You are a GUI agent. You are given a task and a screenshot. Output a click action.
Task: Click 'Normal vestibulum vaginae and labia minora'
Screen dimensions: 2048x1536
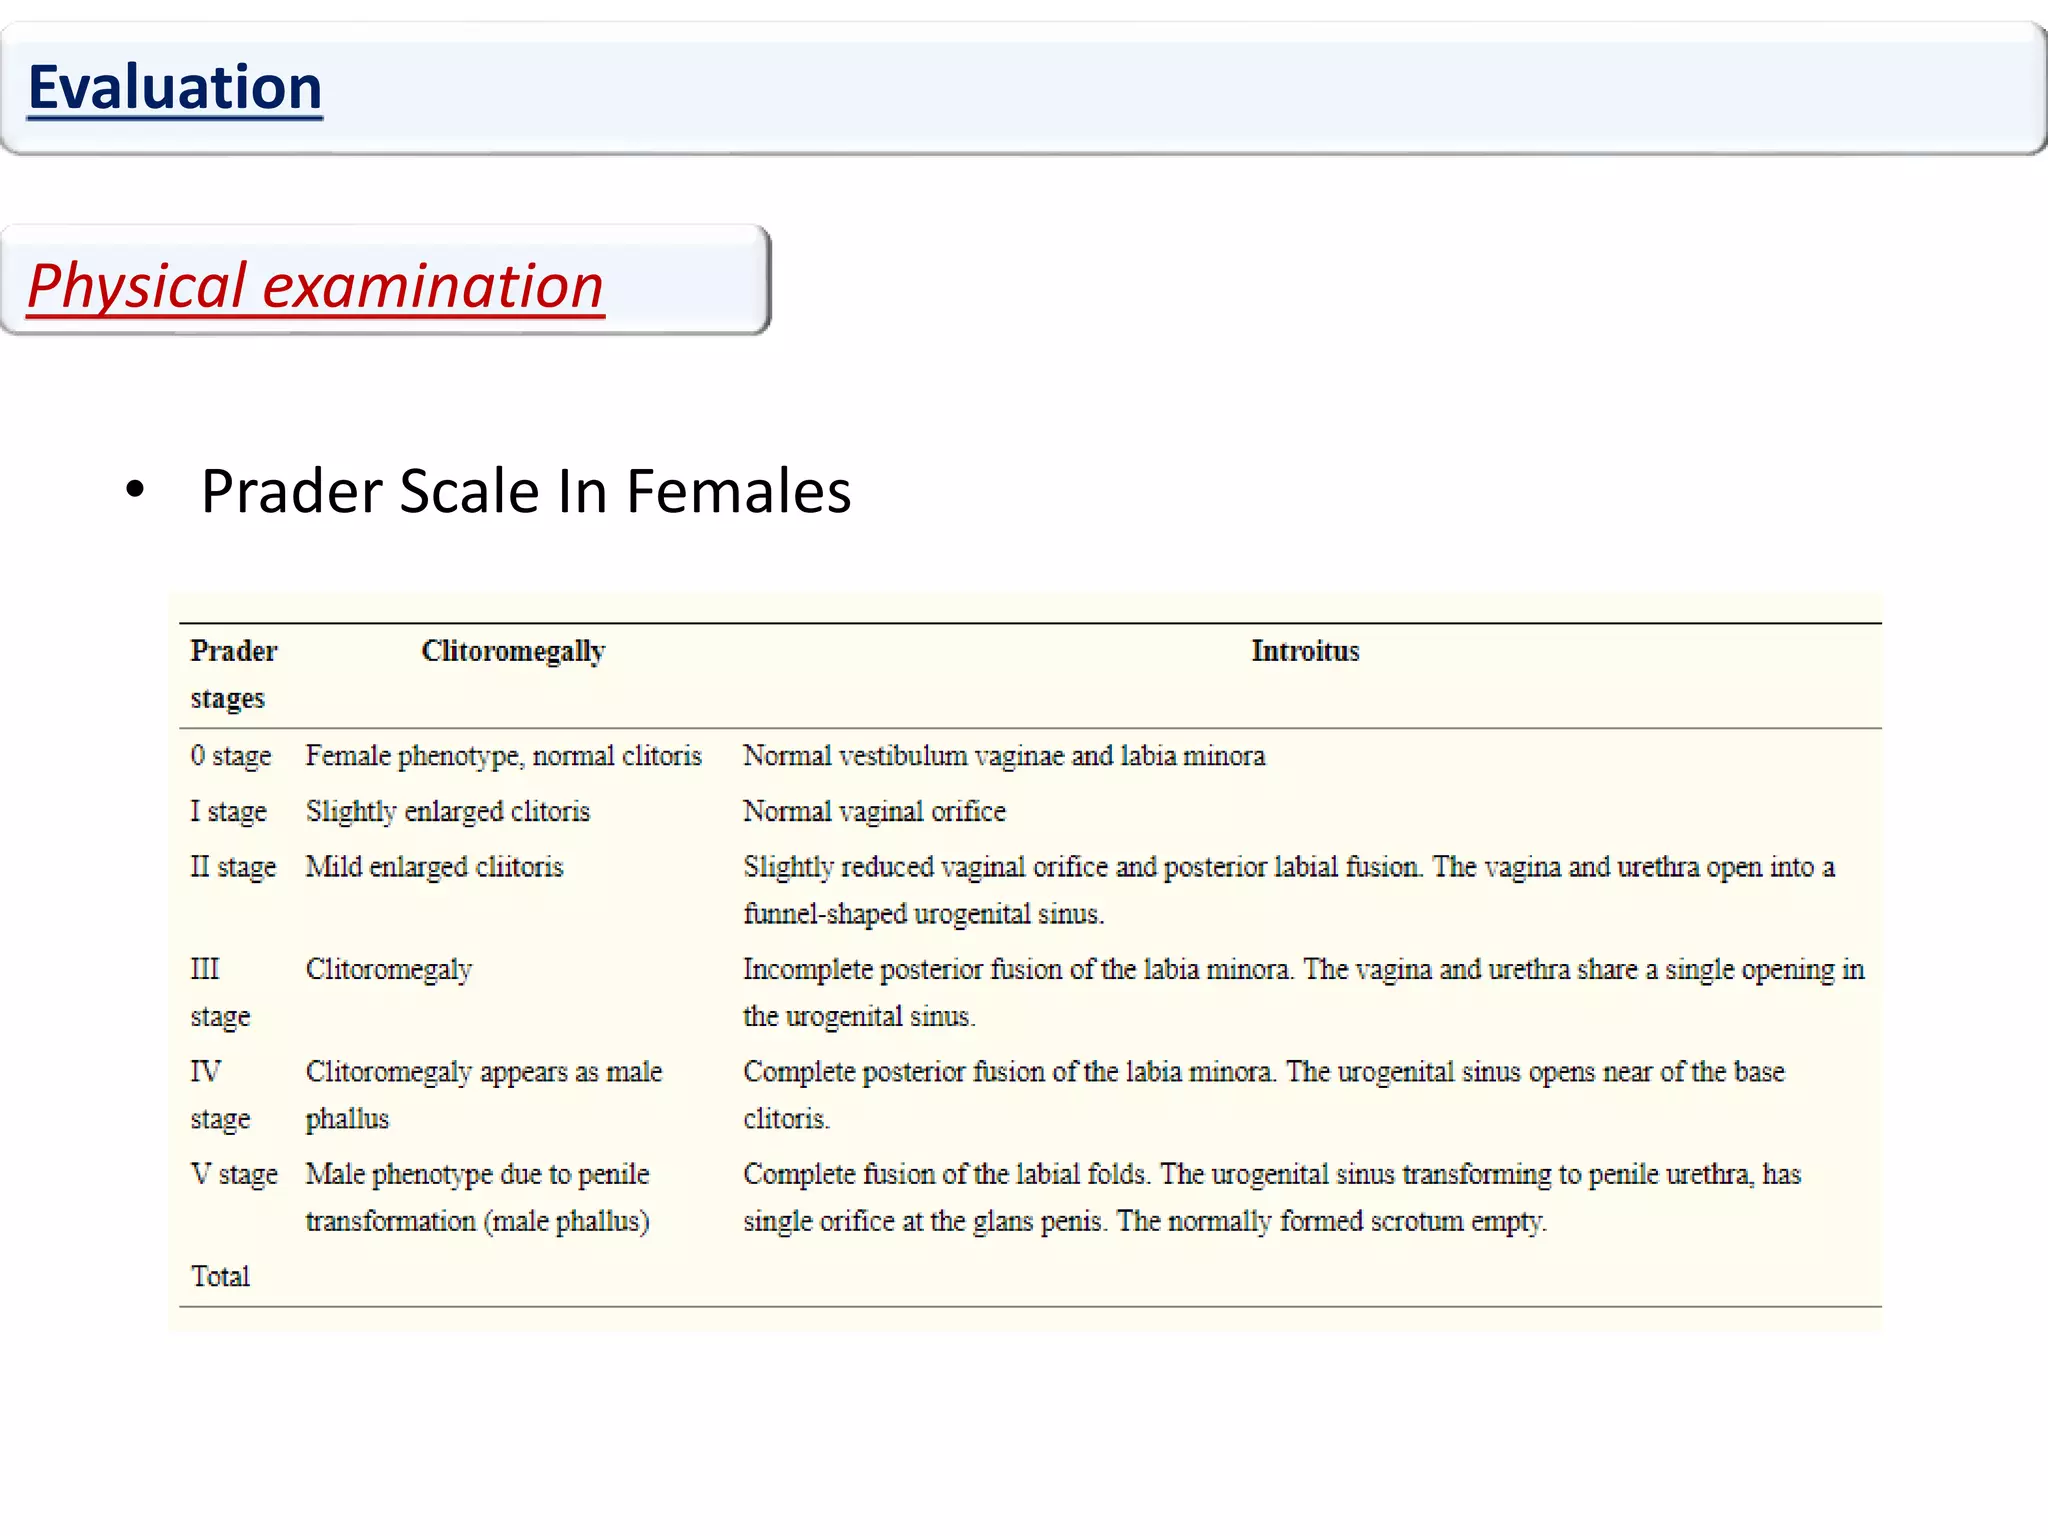[1004, 756]
